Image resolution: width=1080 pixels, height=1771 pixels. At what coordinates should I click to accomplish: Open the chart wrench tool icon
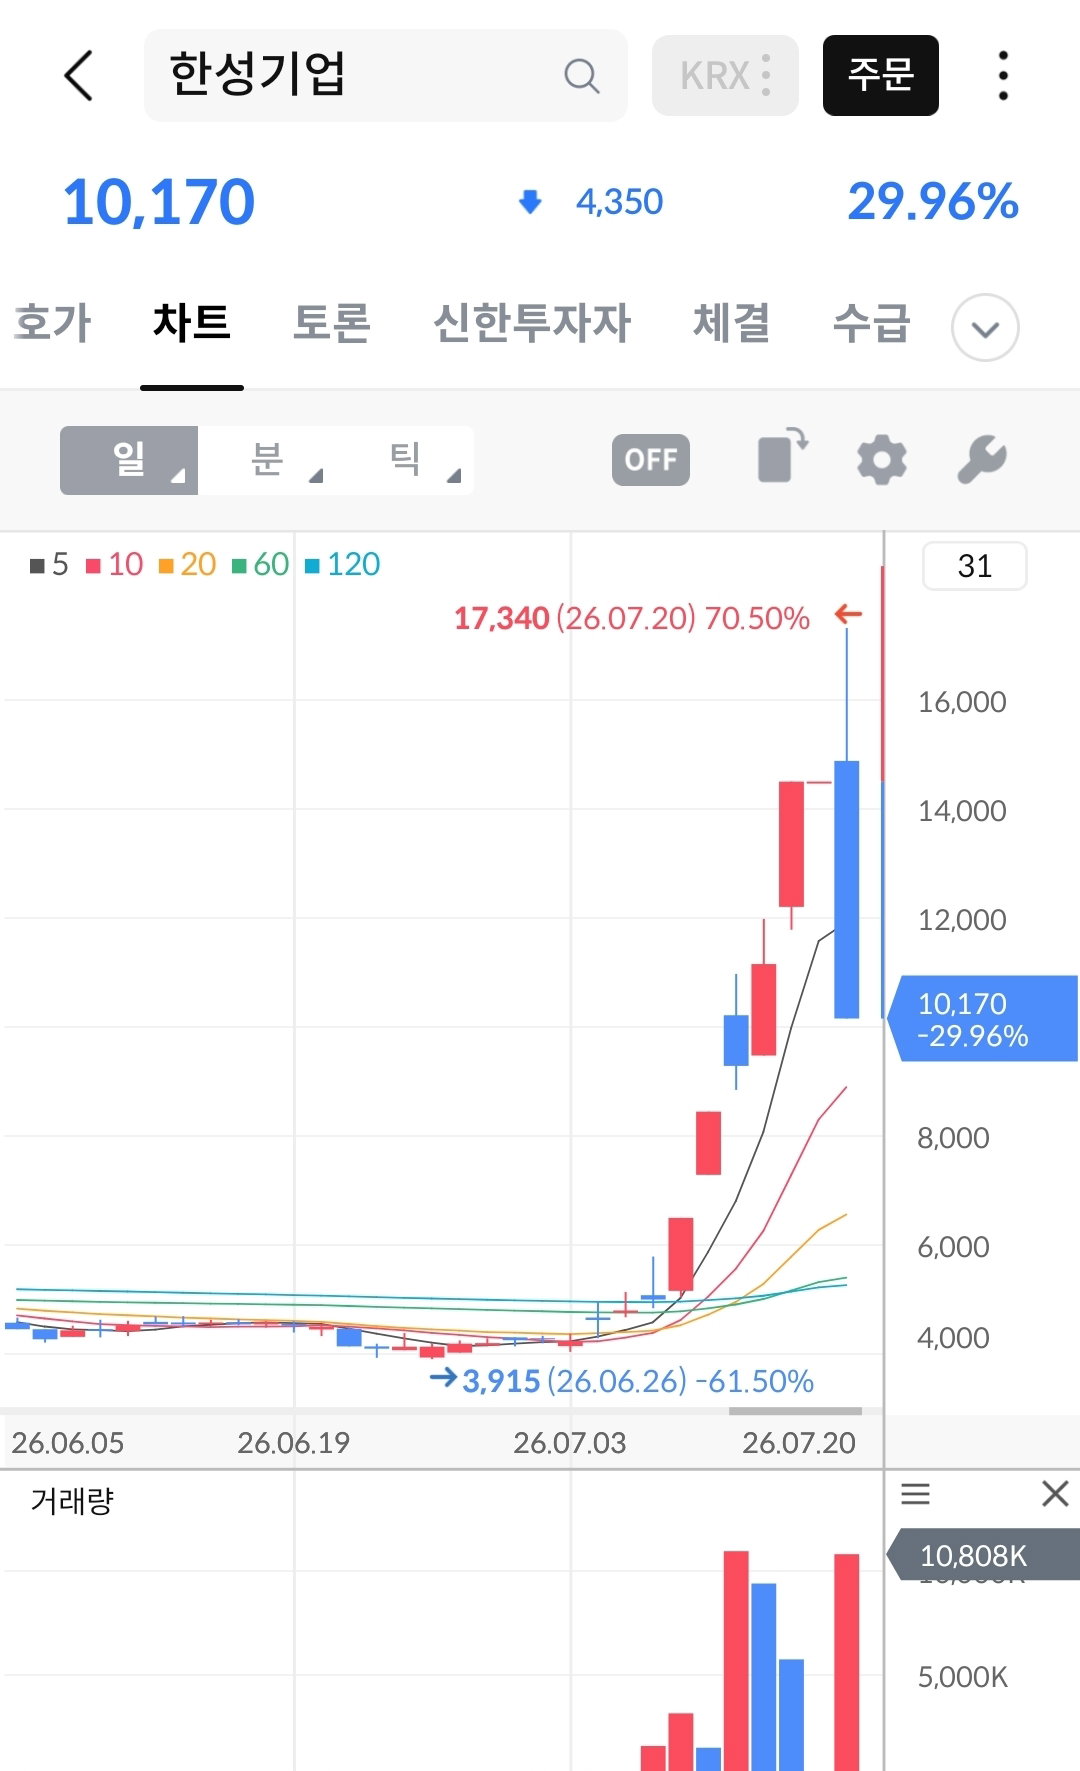pyautogui.click(x=981, y=460)
